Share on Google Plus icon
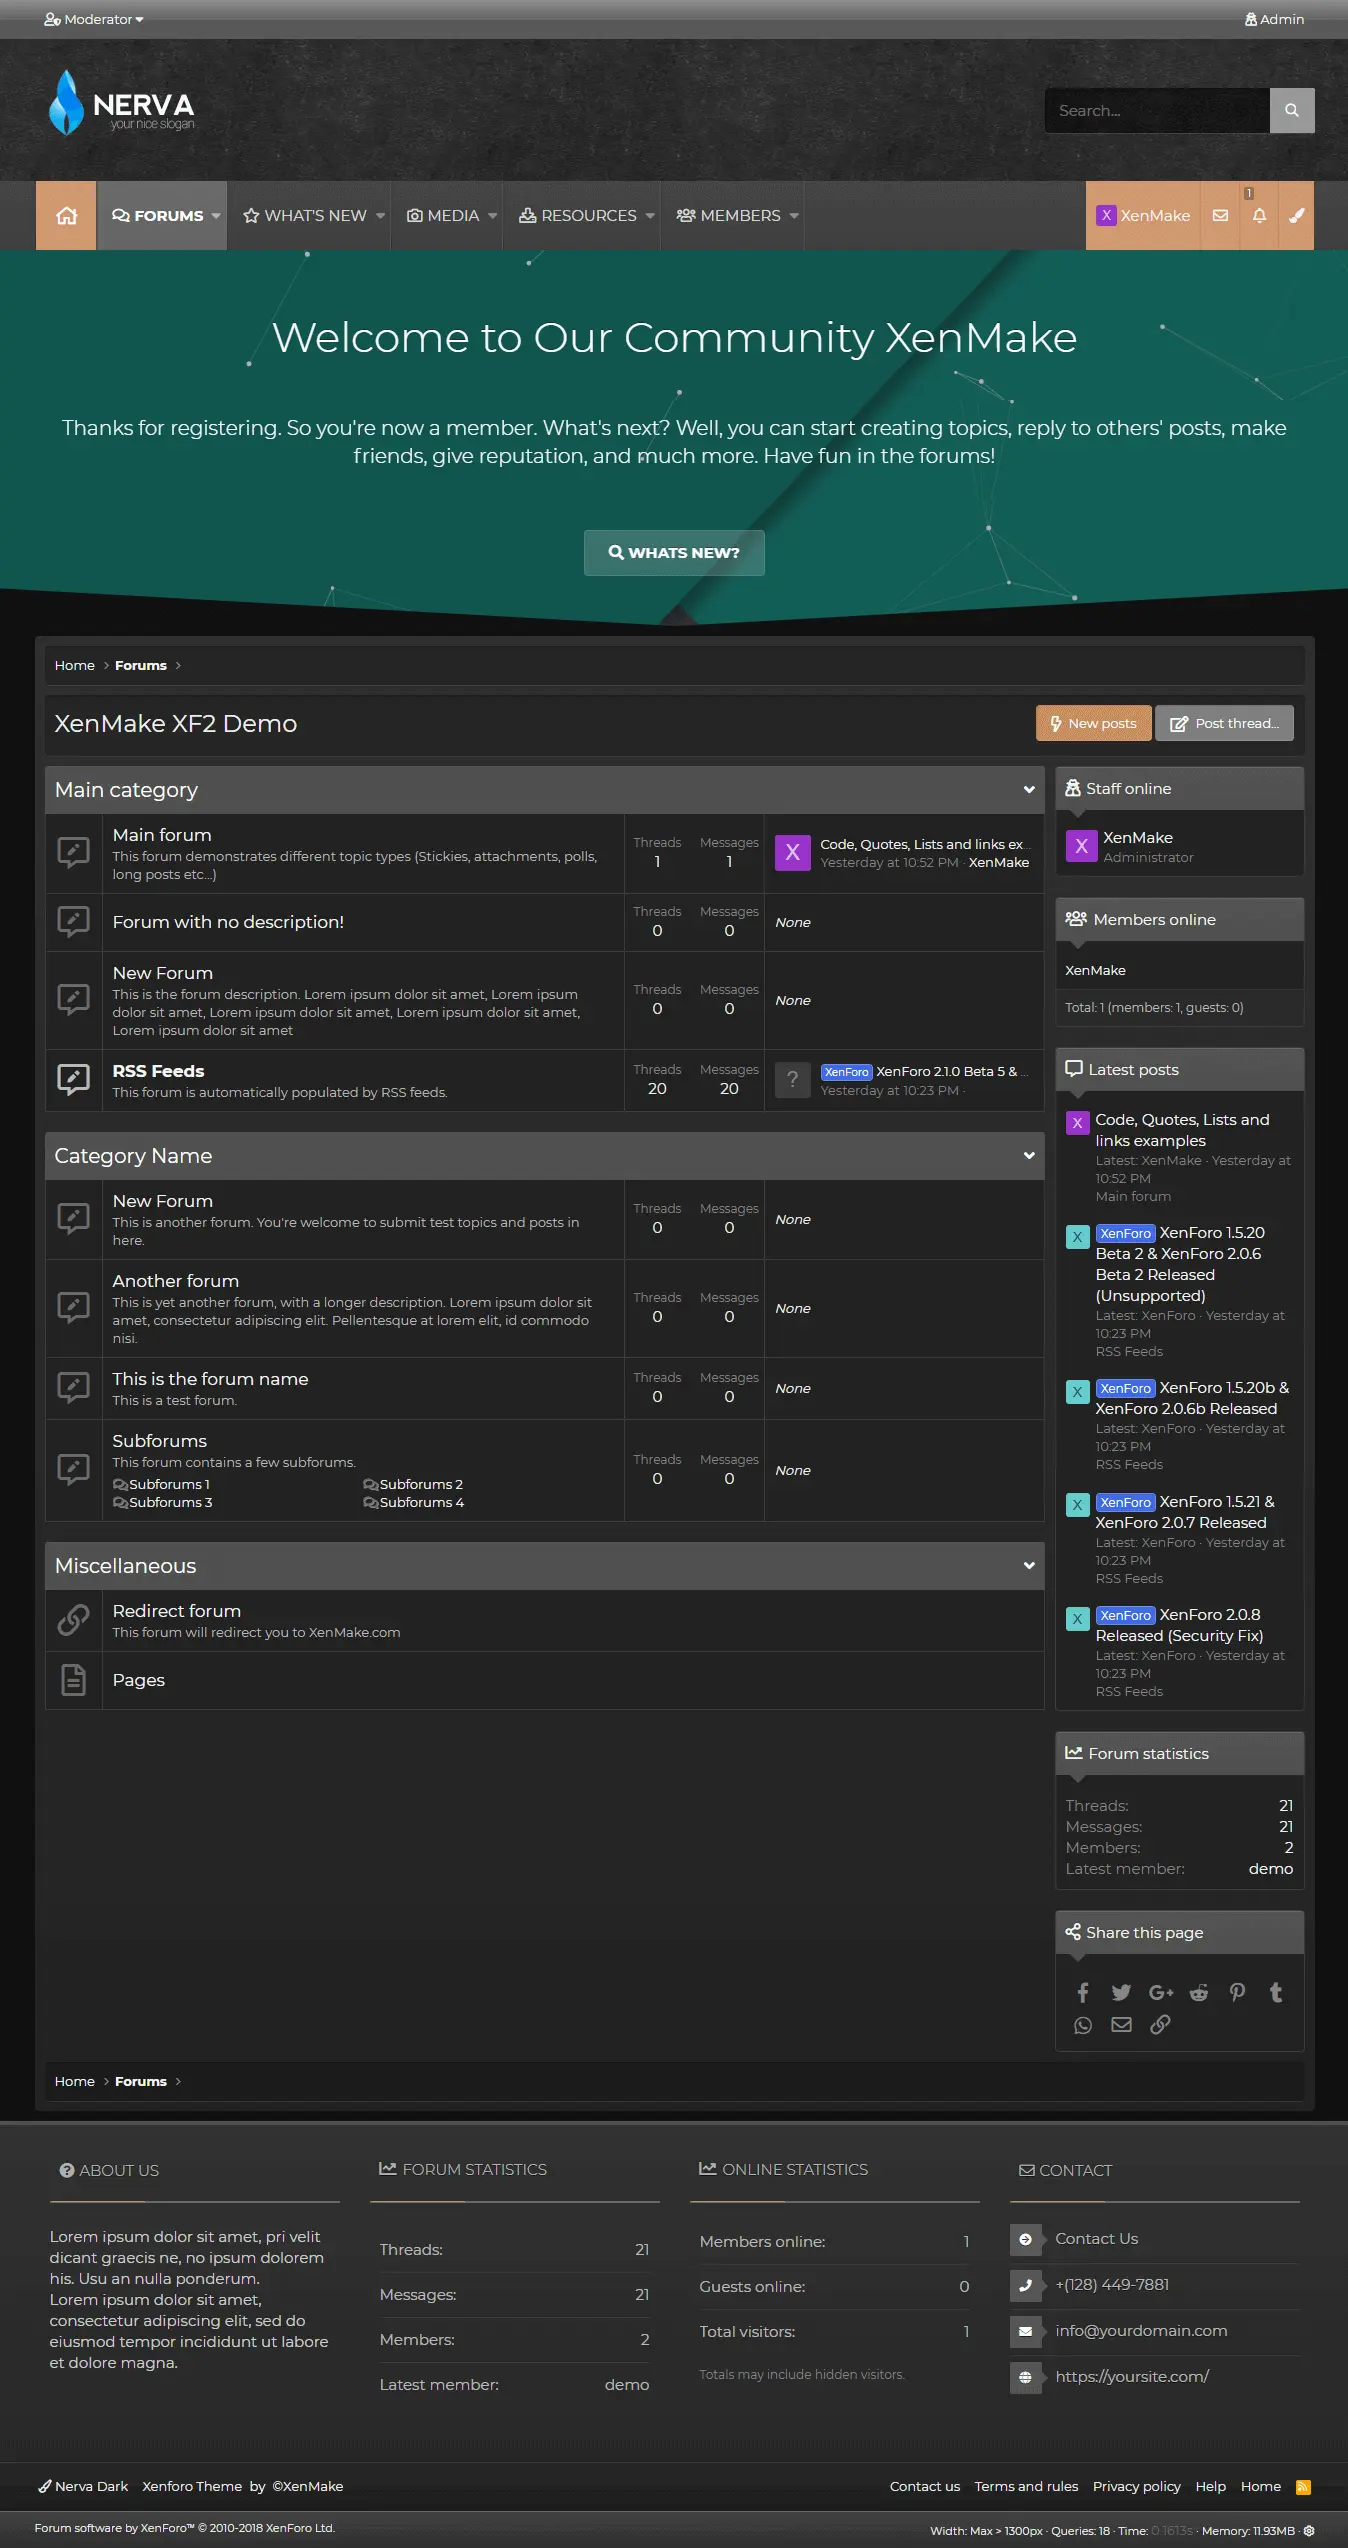 coord(1161,1992)
